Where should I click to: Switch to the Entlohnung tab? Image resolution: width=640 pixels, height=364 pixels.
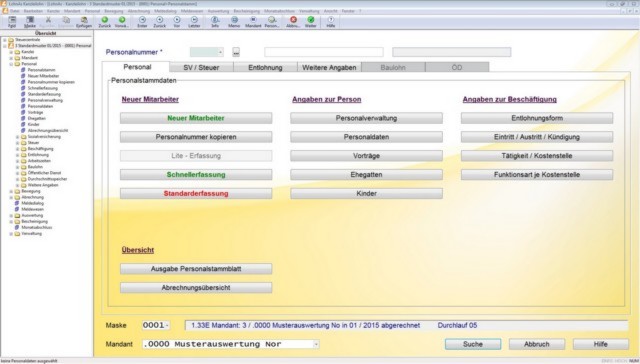tap(265, 67)
